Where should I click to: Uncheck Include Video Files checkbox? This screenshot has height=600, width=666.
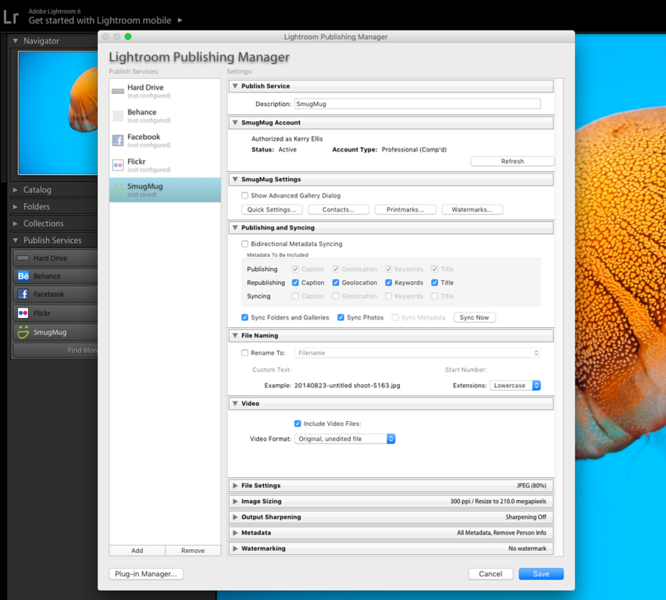[298, 424]
